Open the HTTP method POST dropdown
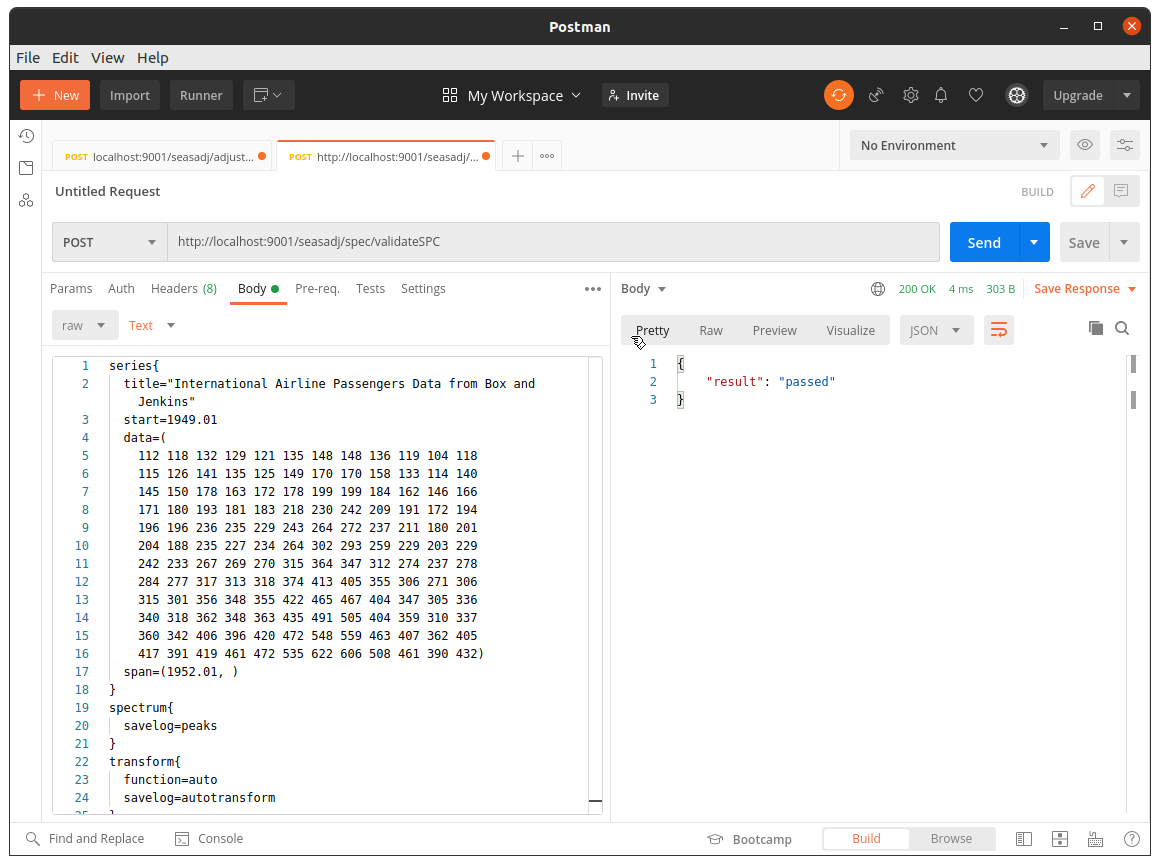This screenshot has height=865, width=1160. (109, 242)
